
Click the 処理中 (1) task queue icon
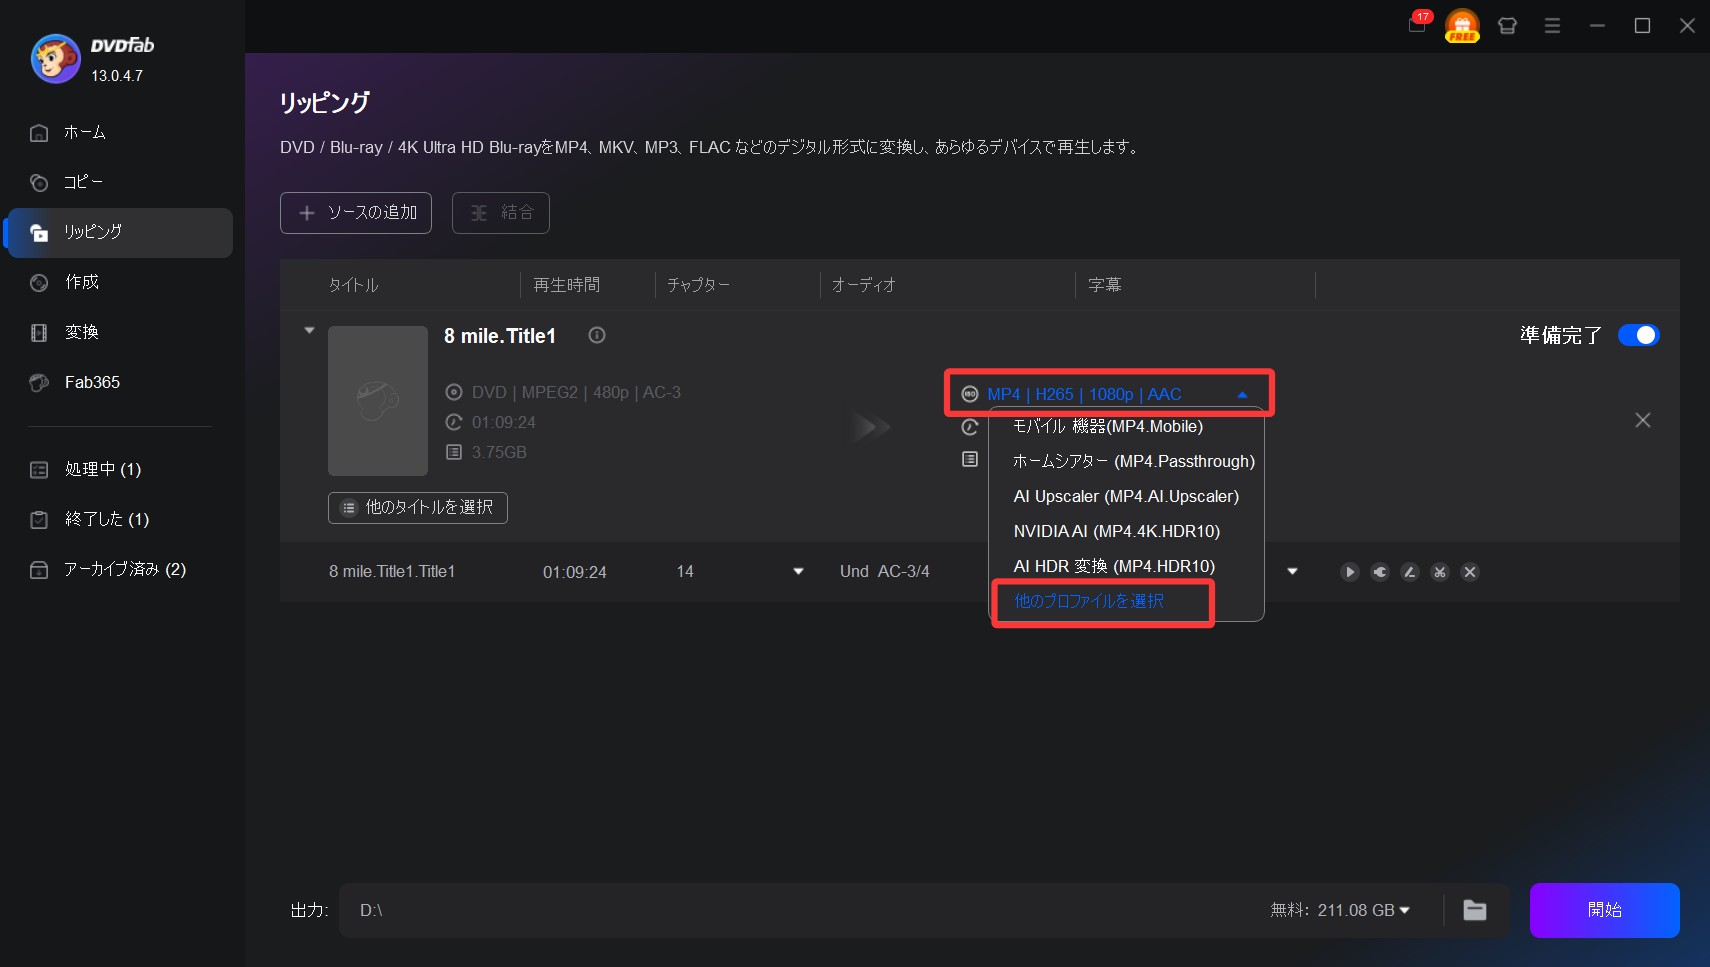(39, 469)
